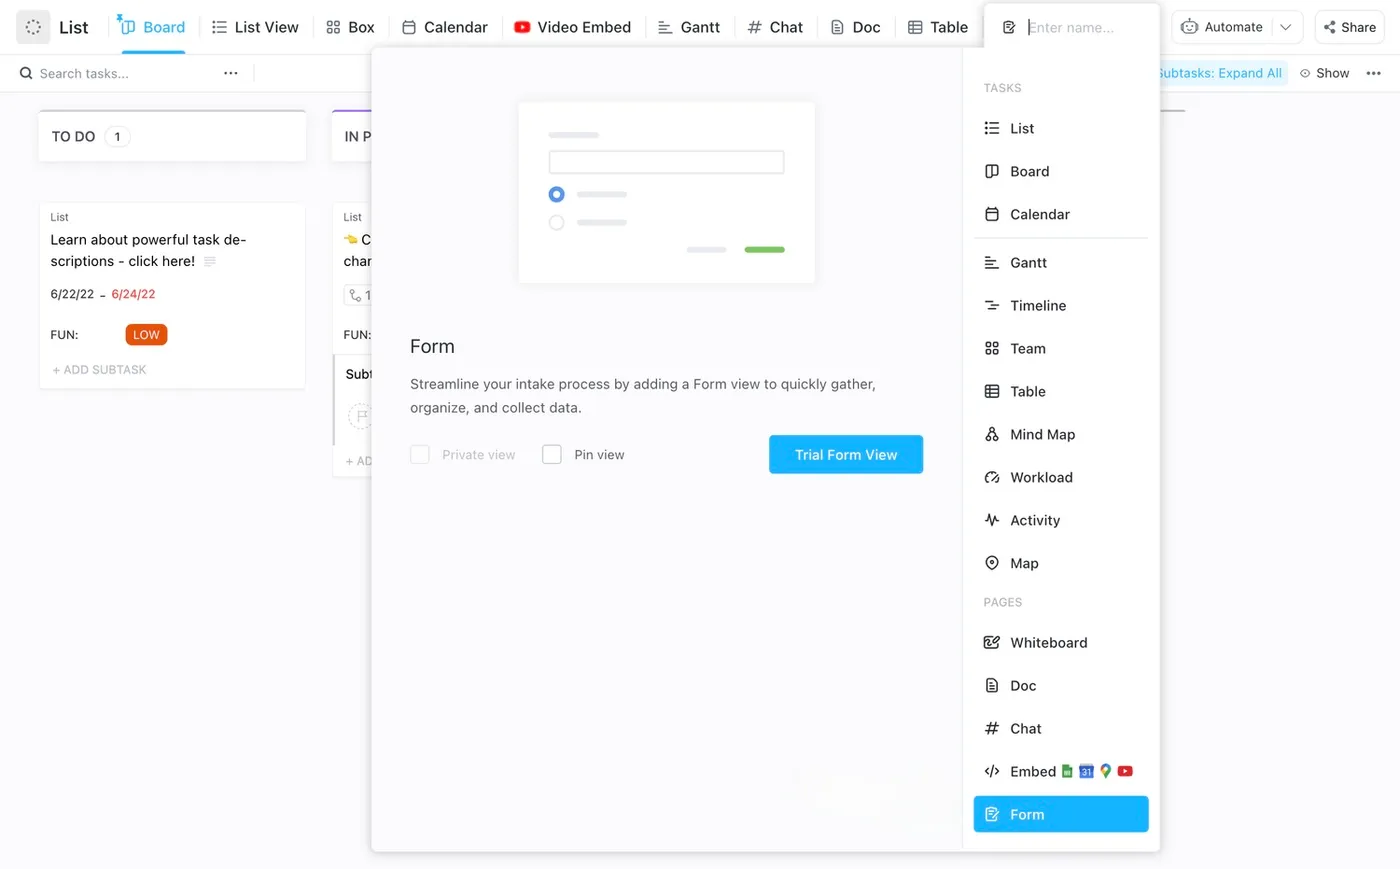
Task: Open the Board view tab
Action: pos(153,27)
